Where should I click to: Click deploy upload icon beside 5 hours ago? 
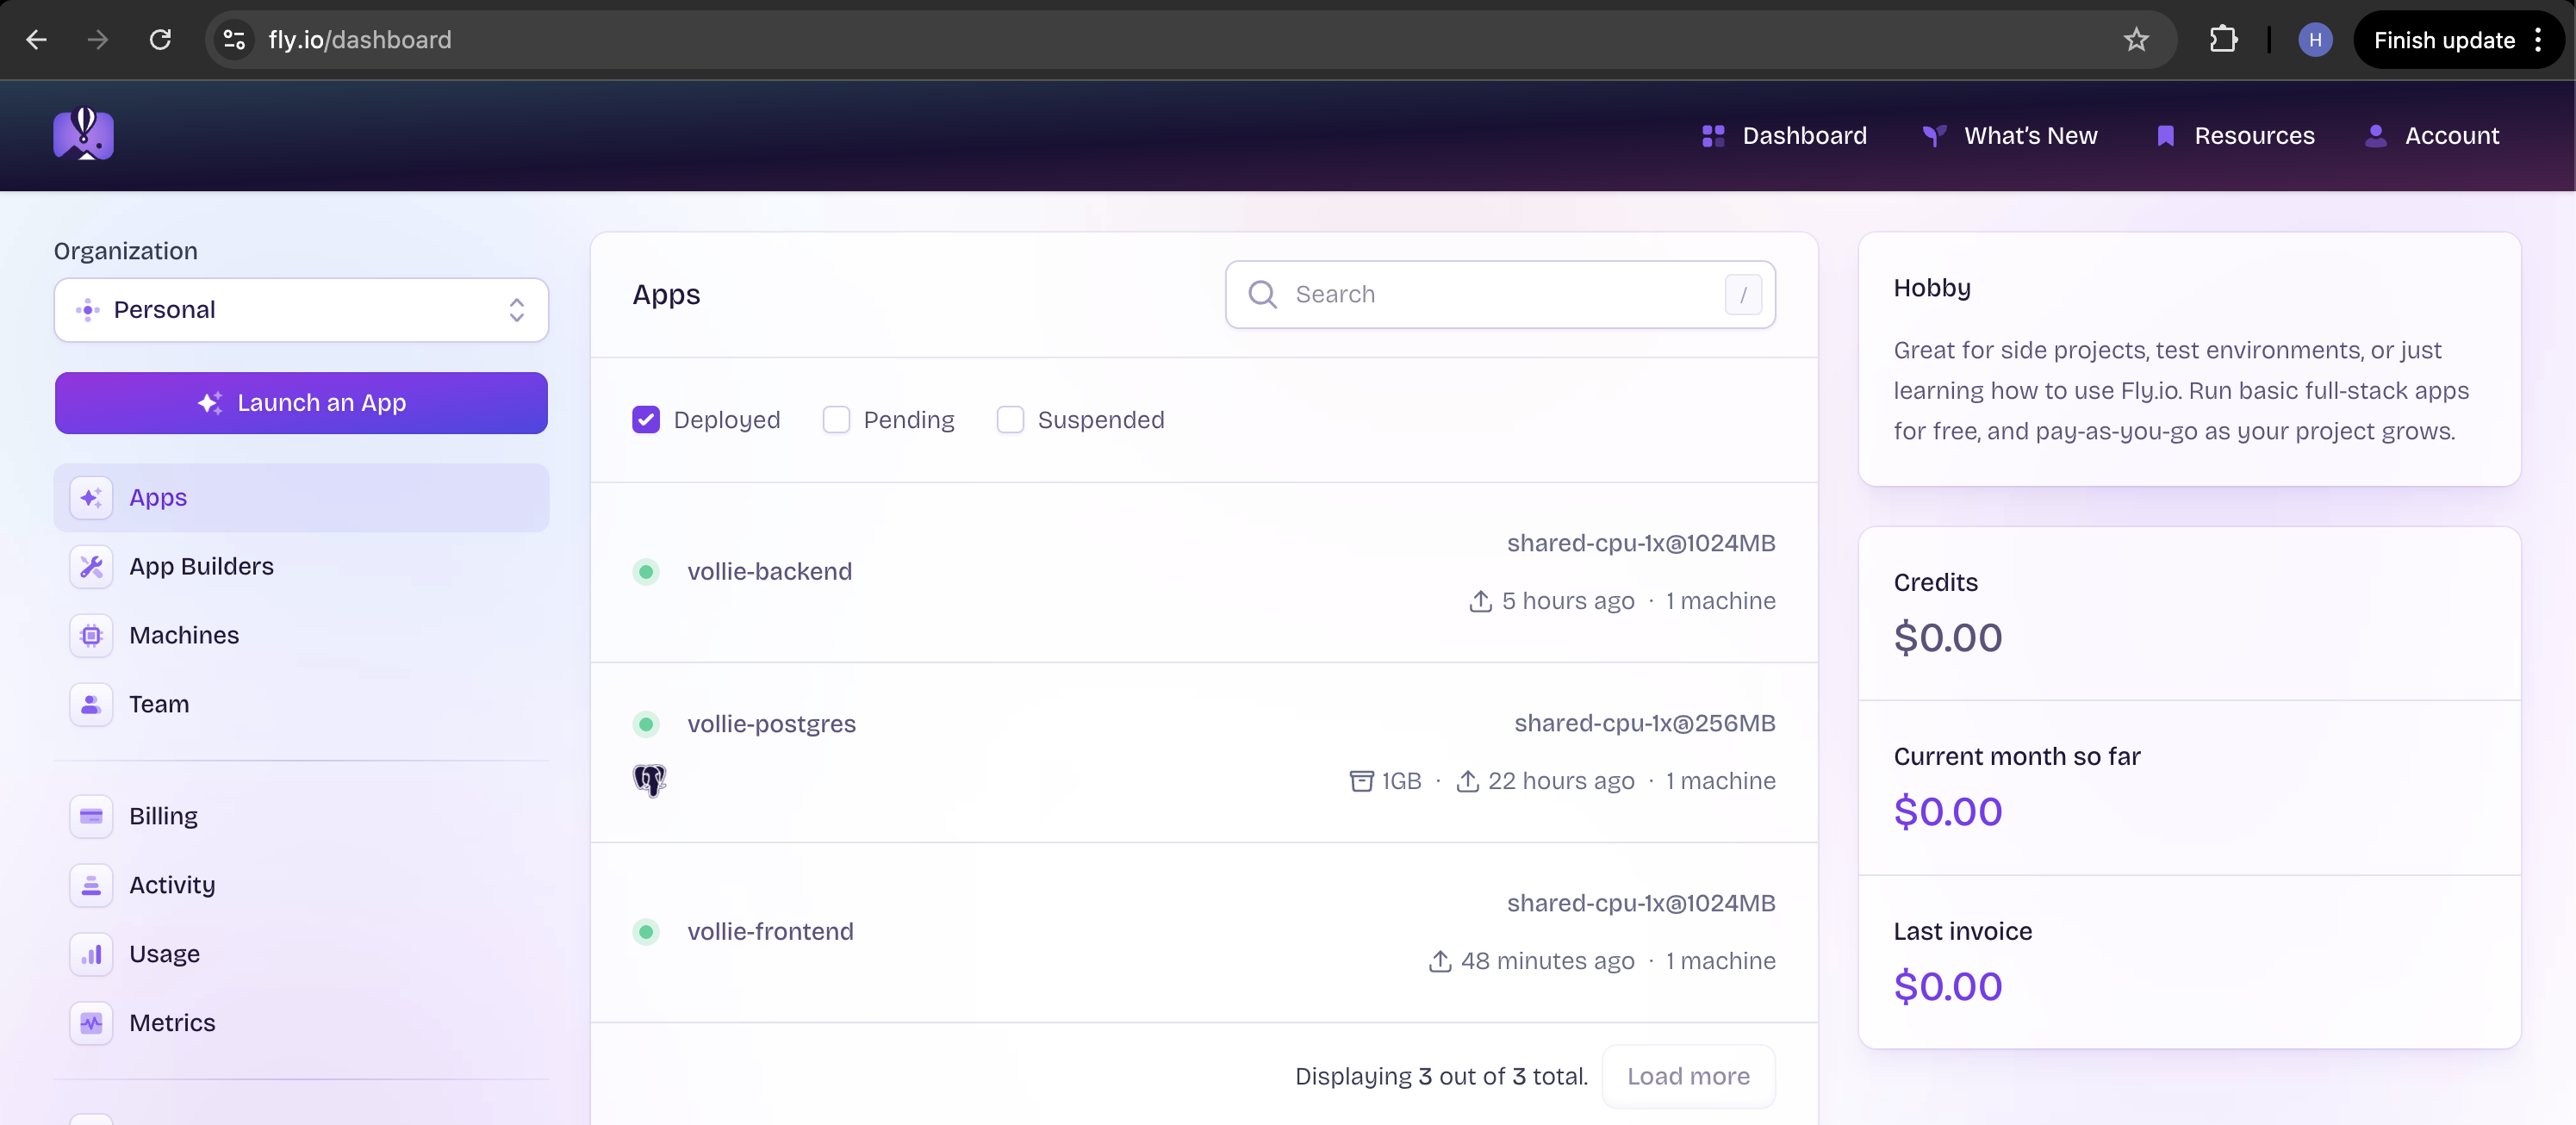1480,601
